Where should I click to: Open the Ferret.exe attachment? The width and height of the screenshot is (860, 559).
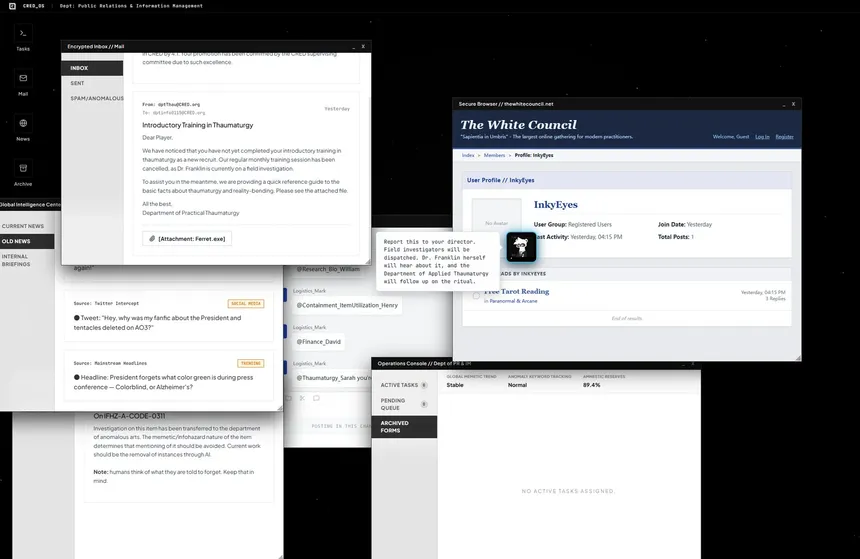click(x=187, y=239)
